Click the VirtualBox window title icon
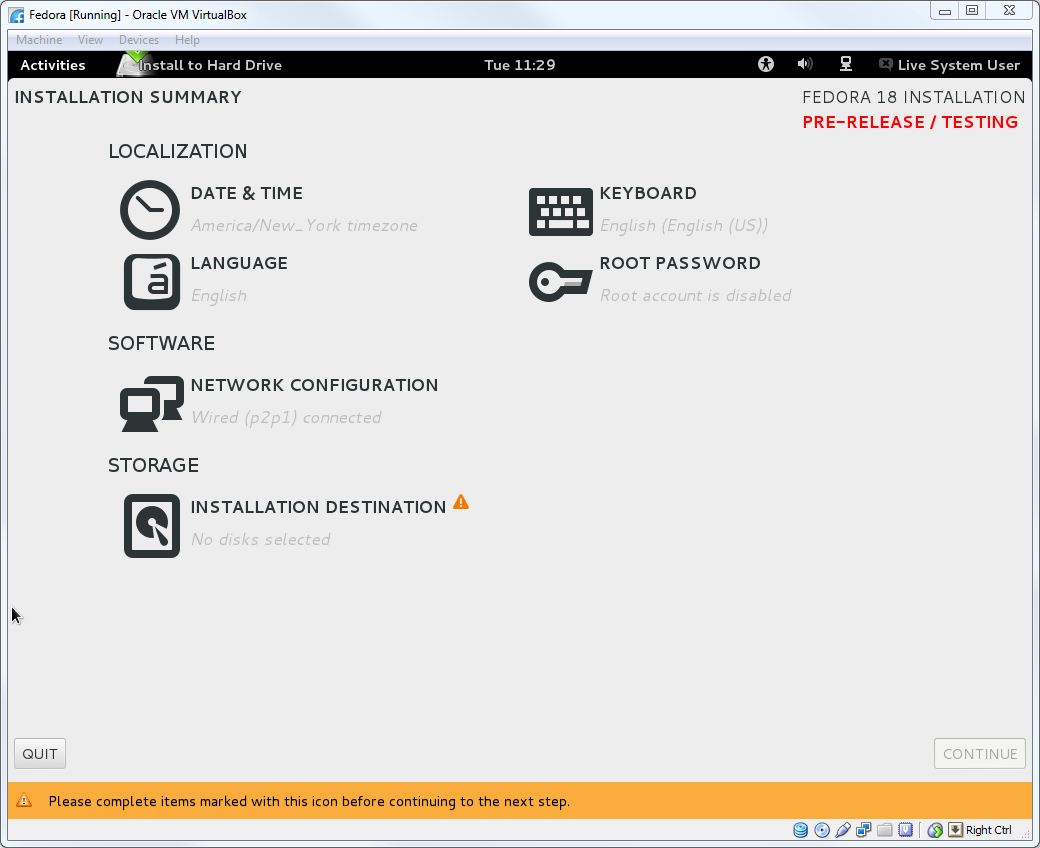The width and height of the screenshot is (1040, 848). tap(17, 15)
